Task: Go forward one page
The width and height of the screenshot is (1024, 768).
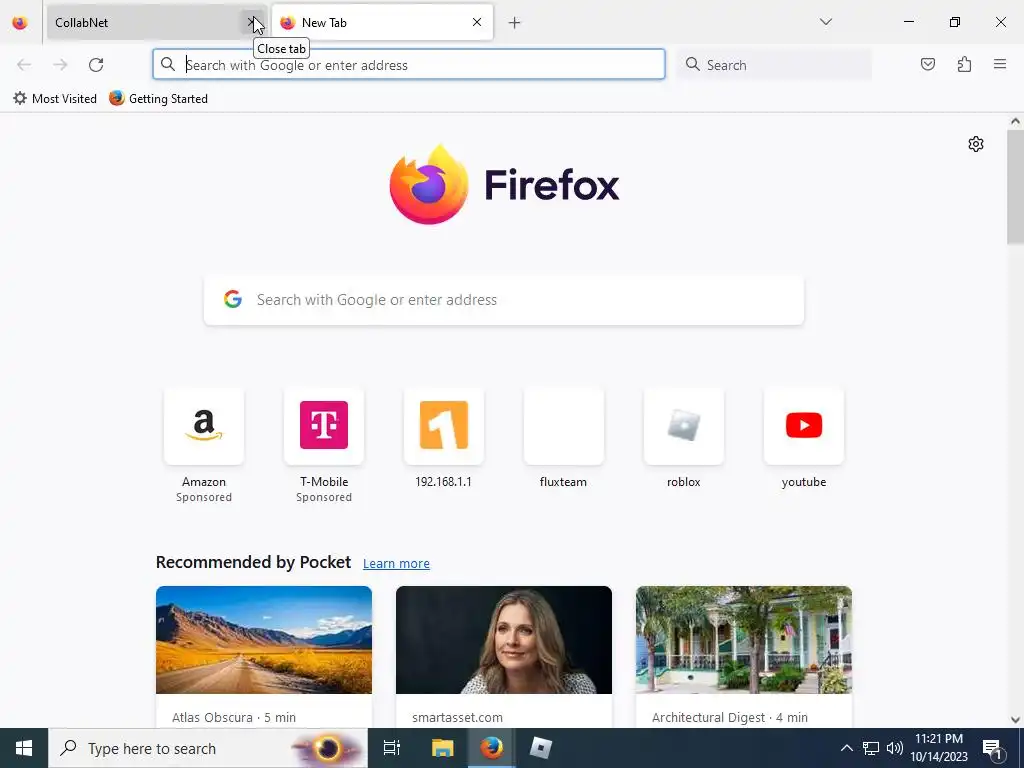Action: (x=60, y=65)
